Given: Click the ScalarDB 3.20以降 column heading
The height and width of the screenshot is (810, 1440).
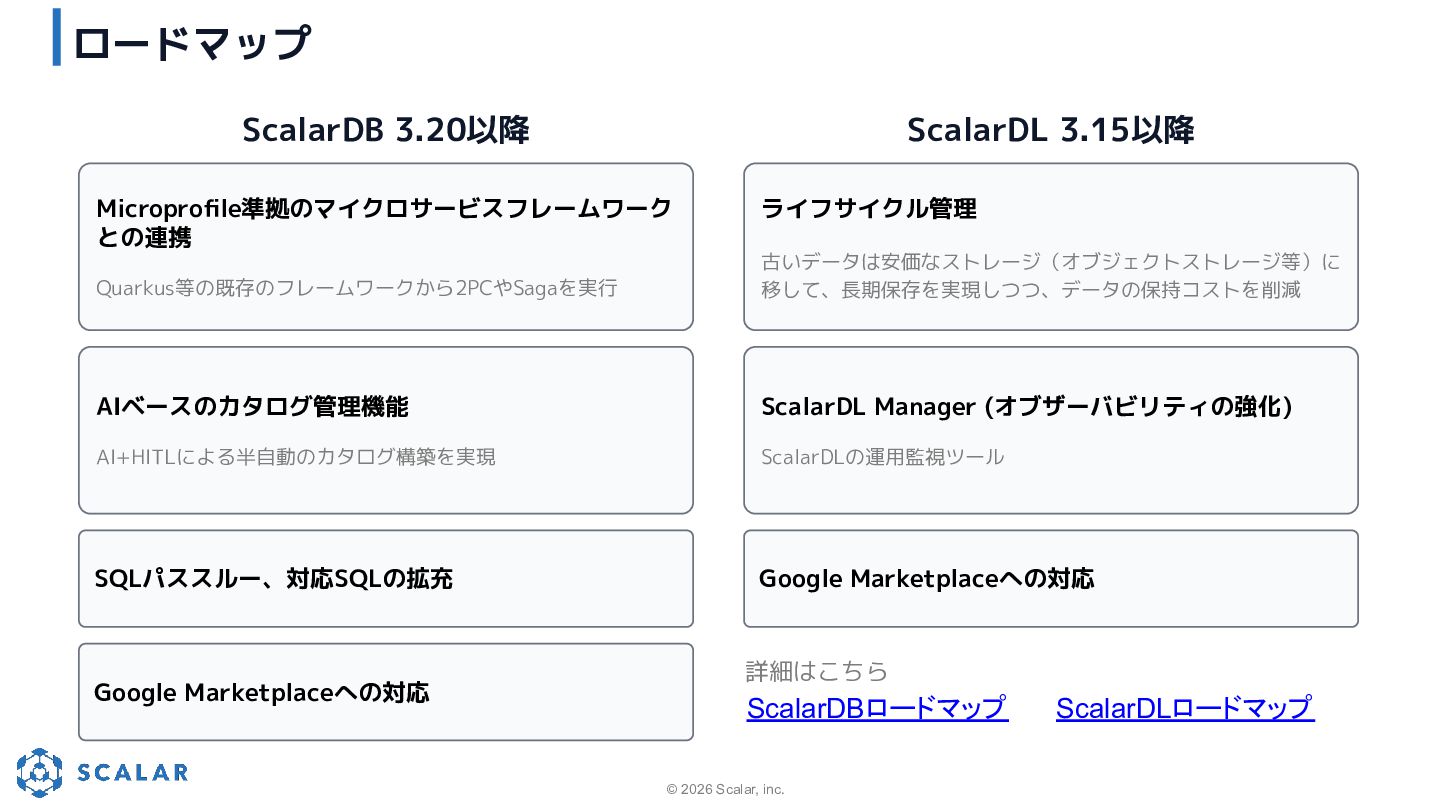Looking at the screenshot, I should pos(386,130).
